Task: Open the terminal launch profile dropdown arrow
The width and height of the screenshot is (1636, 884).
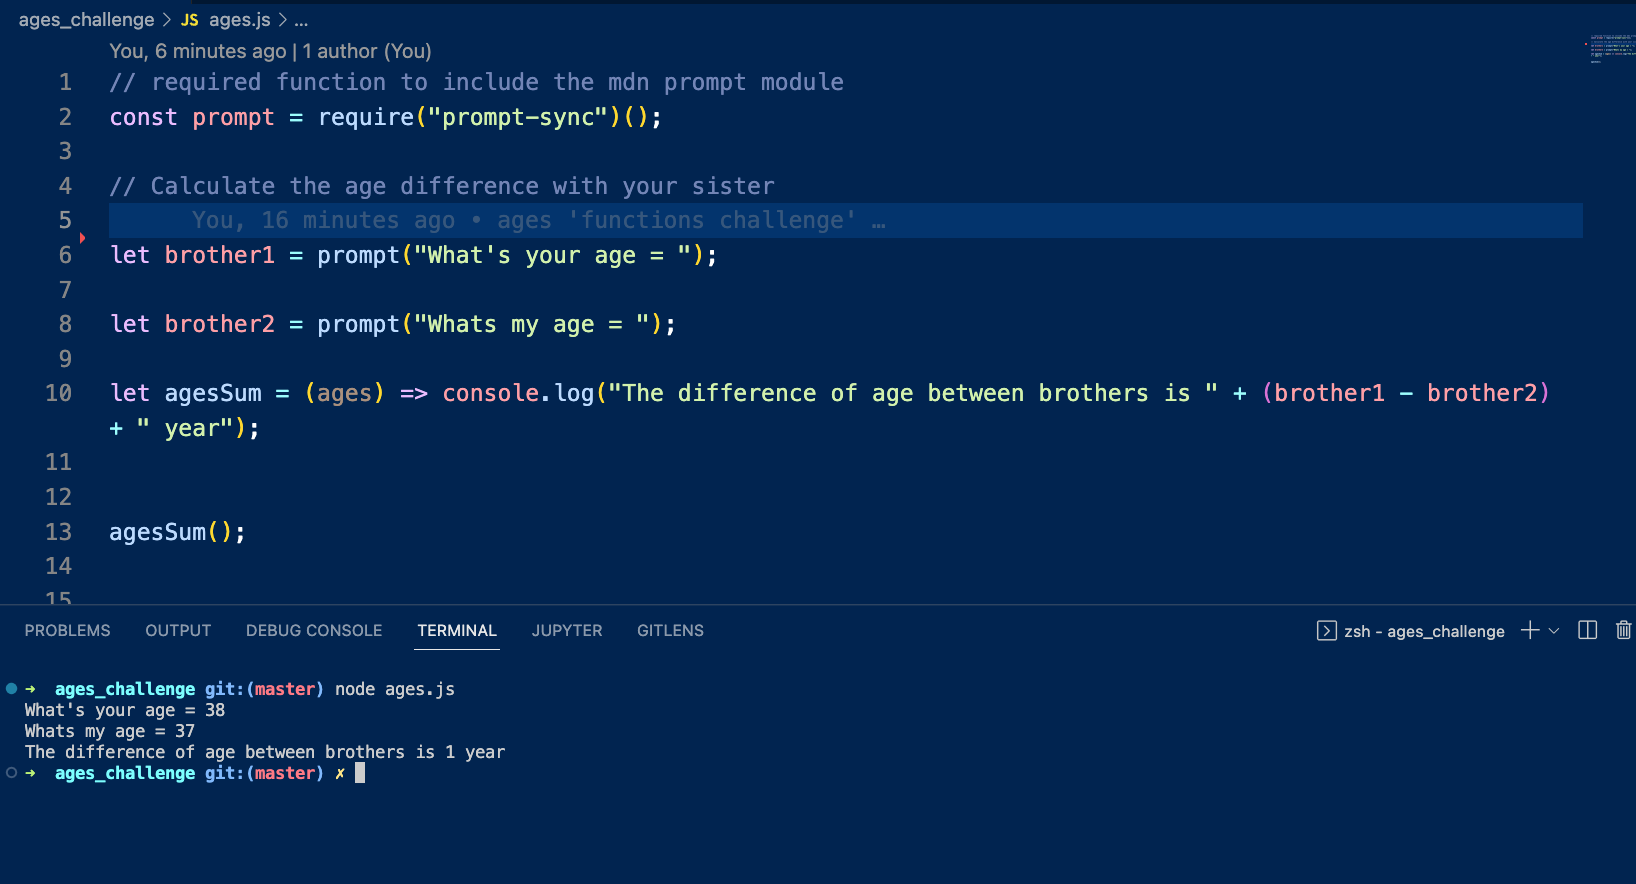Action: point(1554,631)
